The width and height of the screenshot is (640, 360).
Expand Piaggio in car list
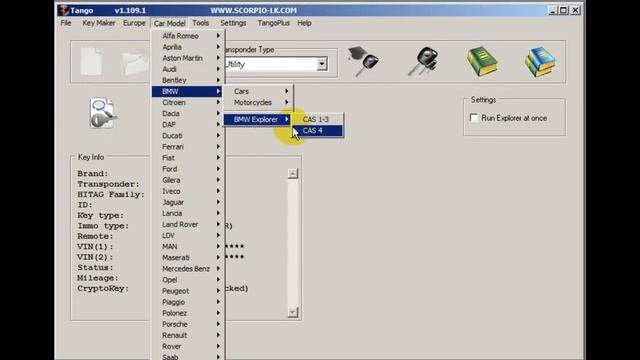coord(188,302)
